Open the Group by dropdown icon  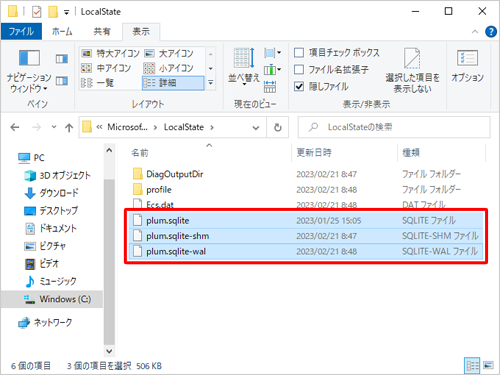click(x=272, y=53)
